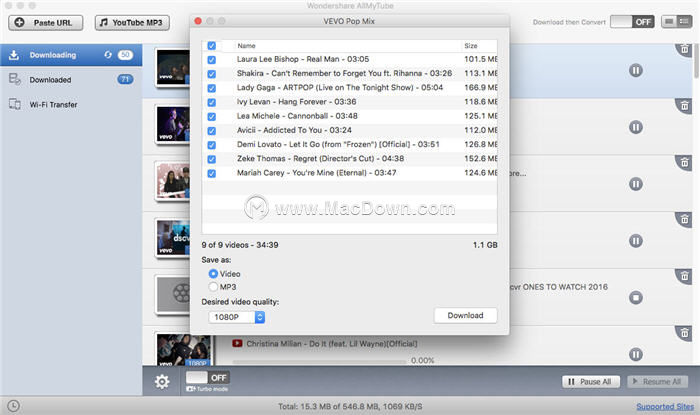Image resolution: width=700 pixels, height=415 pixels.
Task: Open the scheduler clock icon in the status bar
Action: pos(13,406)
